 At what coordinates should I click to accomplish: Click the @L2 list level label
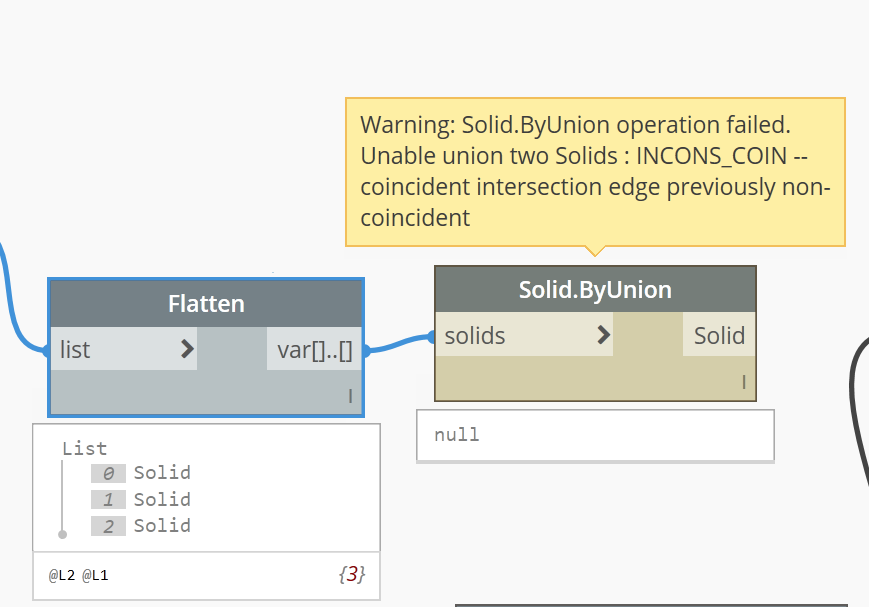(x=61, y=576)
